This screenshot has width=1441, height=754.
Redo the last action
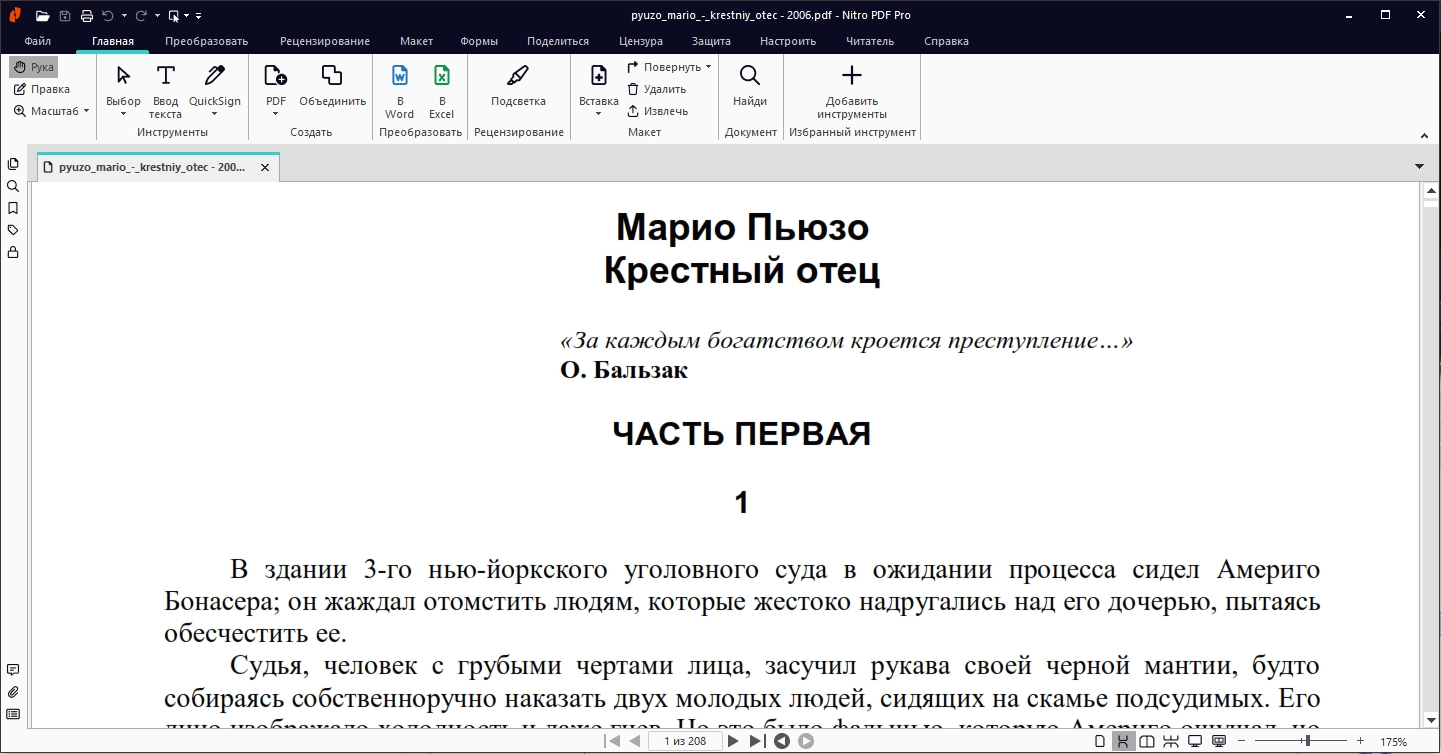click(x=141, y=16)
